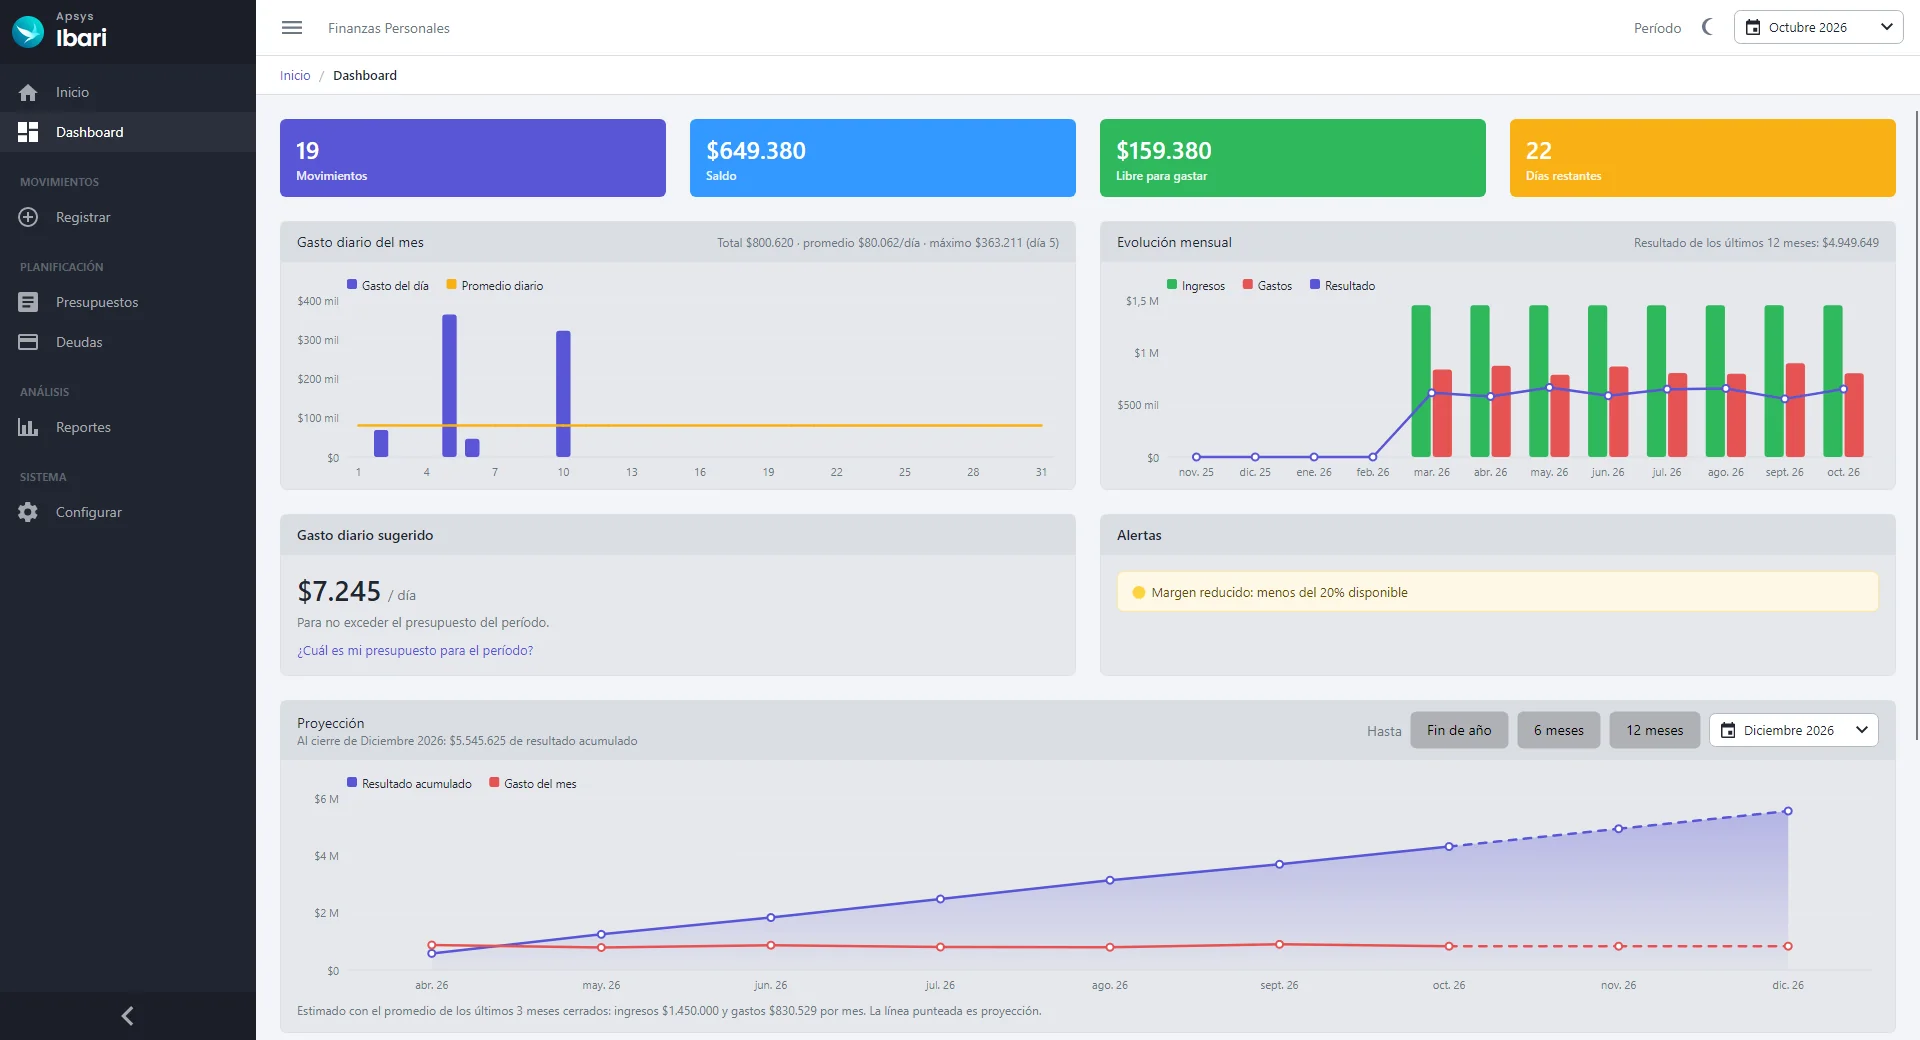Toggle 'Promedio diario' legend series

pos(495,285)
